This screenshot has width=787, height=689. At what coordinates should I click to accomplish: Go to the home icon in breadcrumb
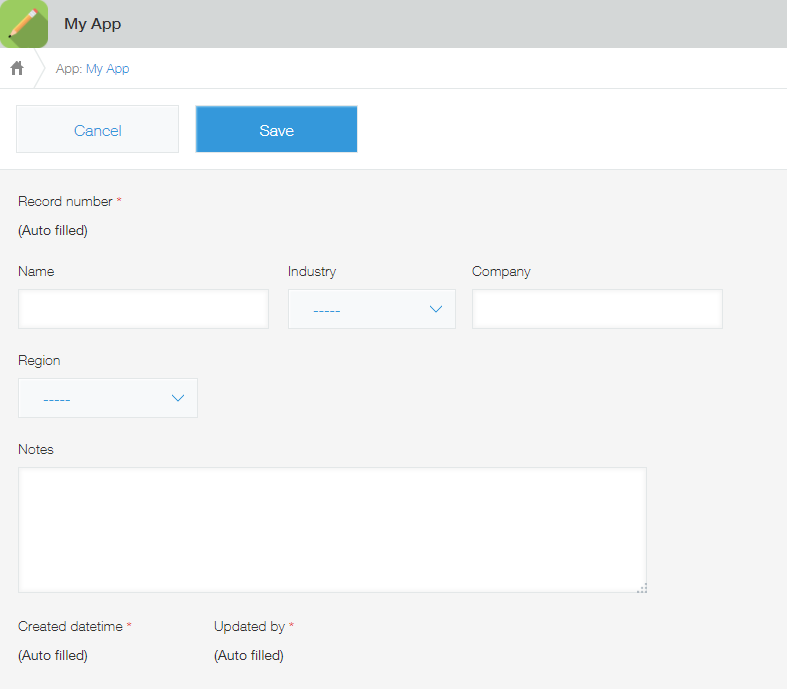(x=17, y=68)
